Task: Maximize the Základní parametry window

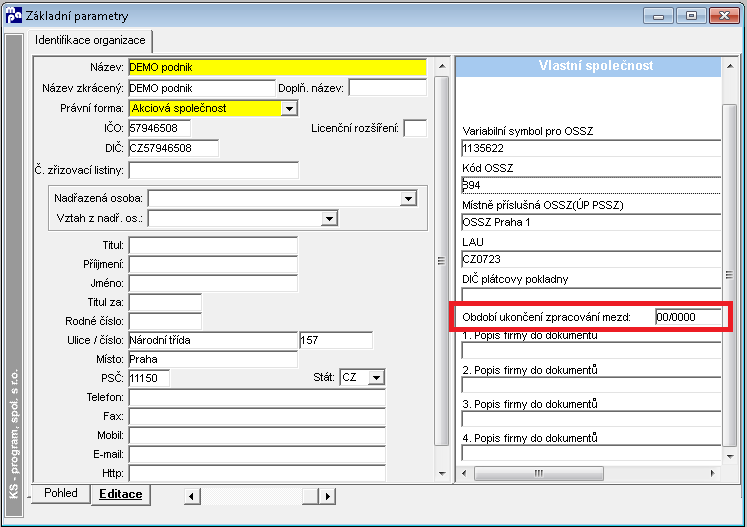Action: click(x=691, y=16)
